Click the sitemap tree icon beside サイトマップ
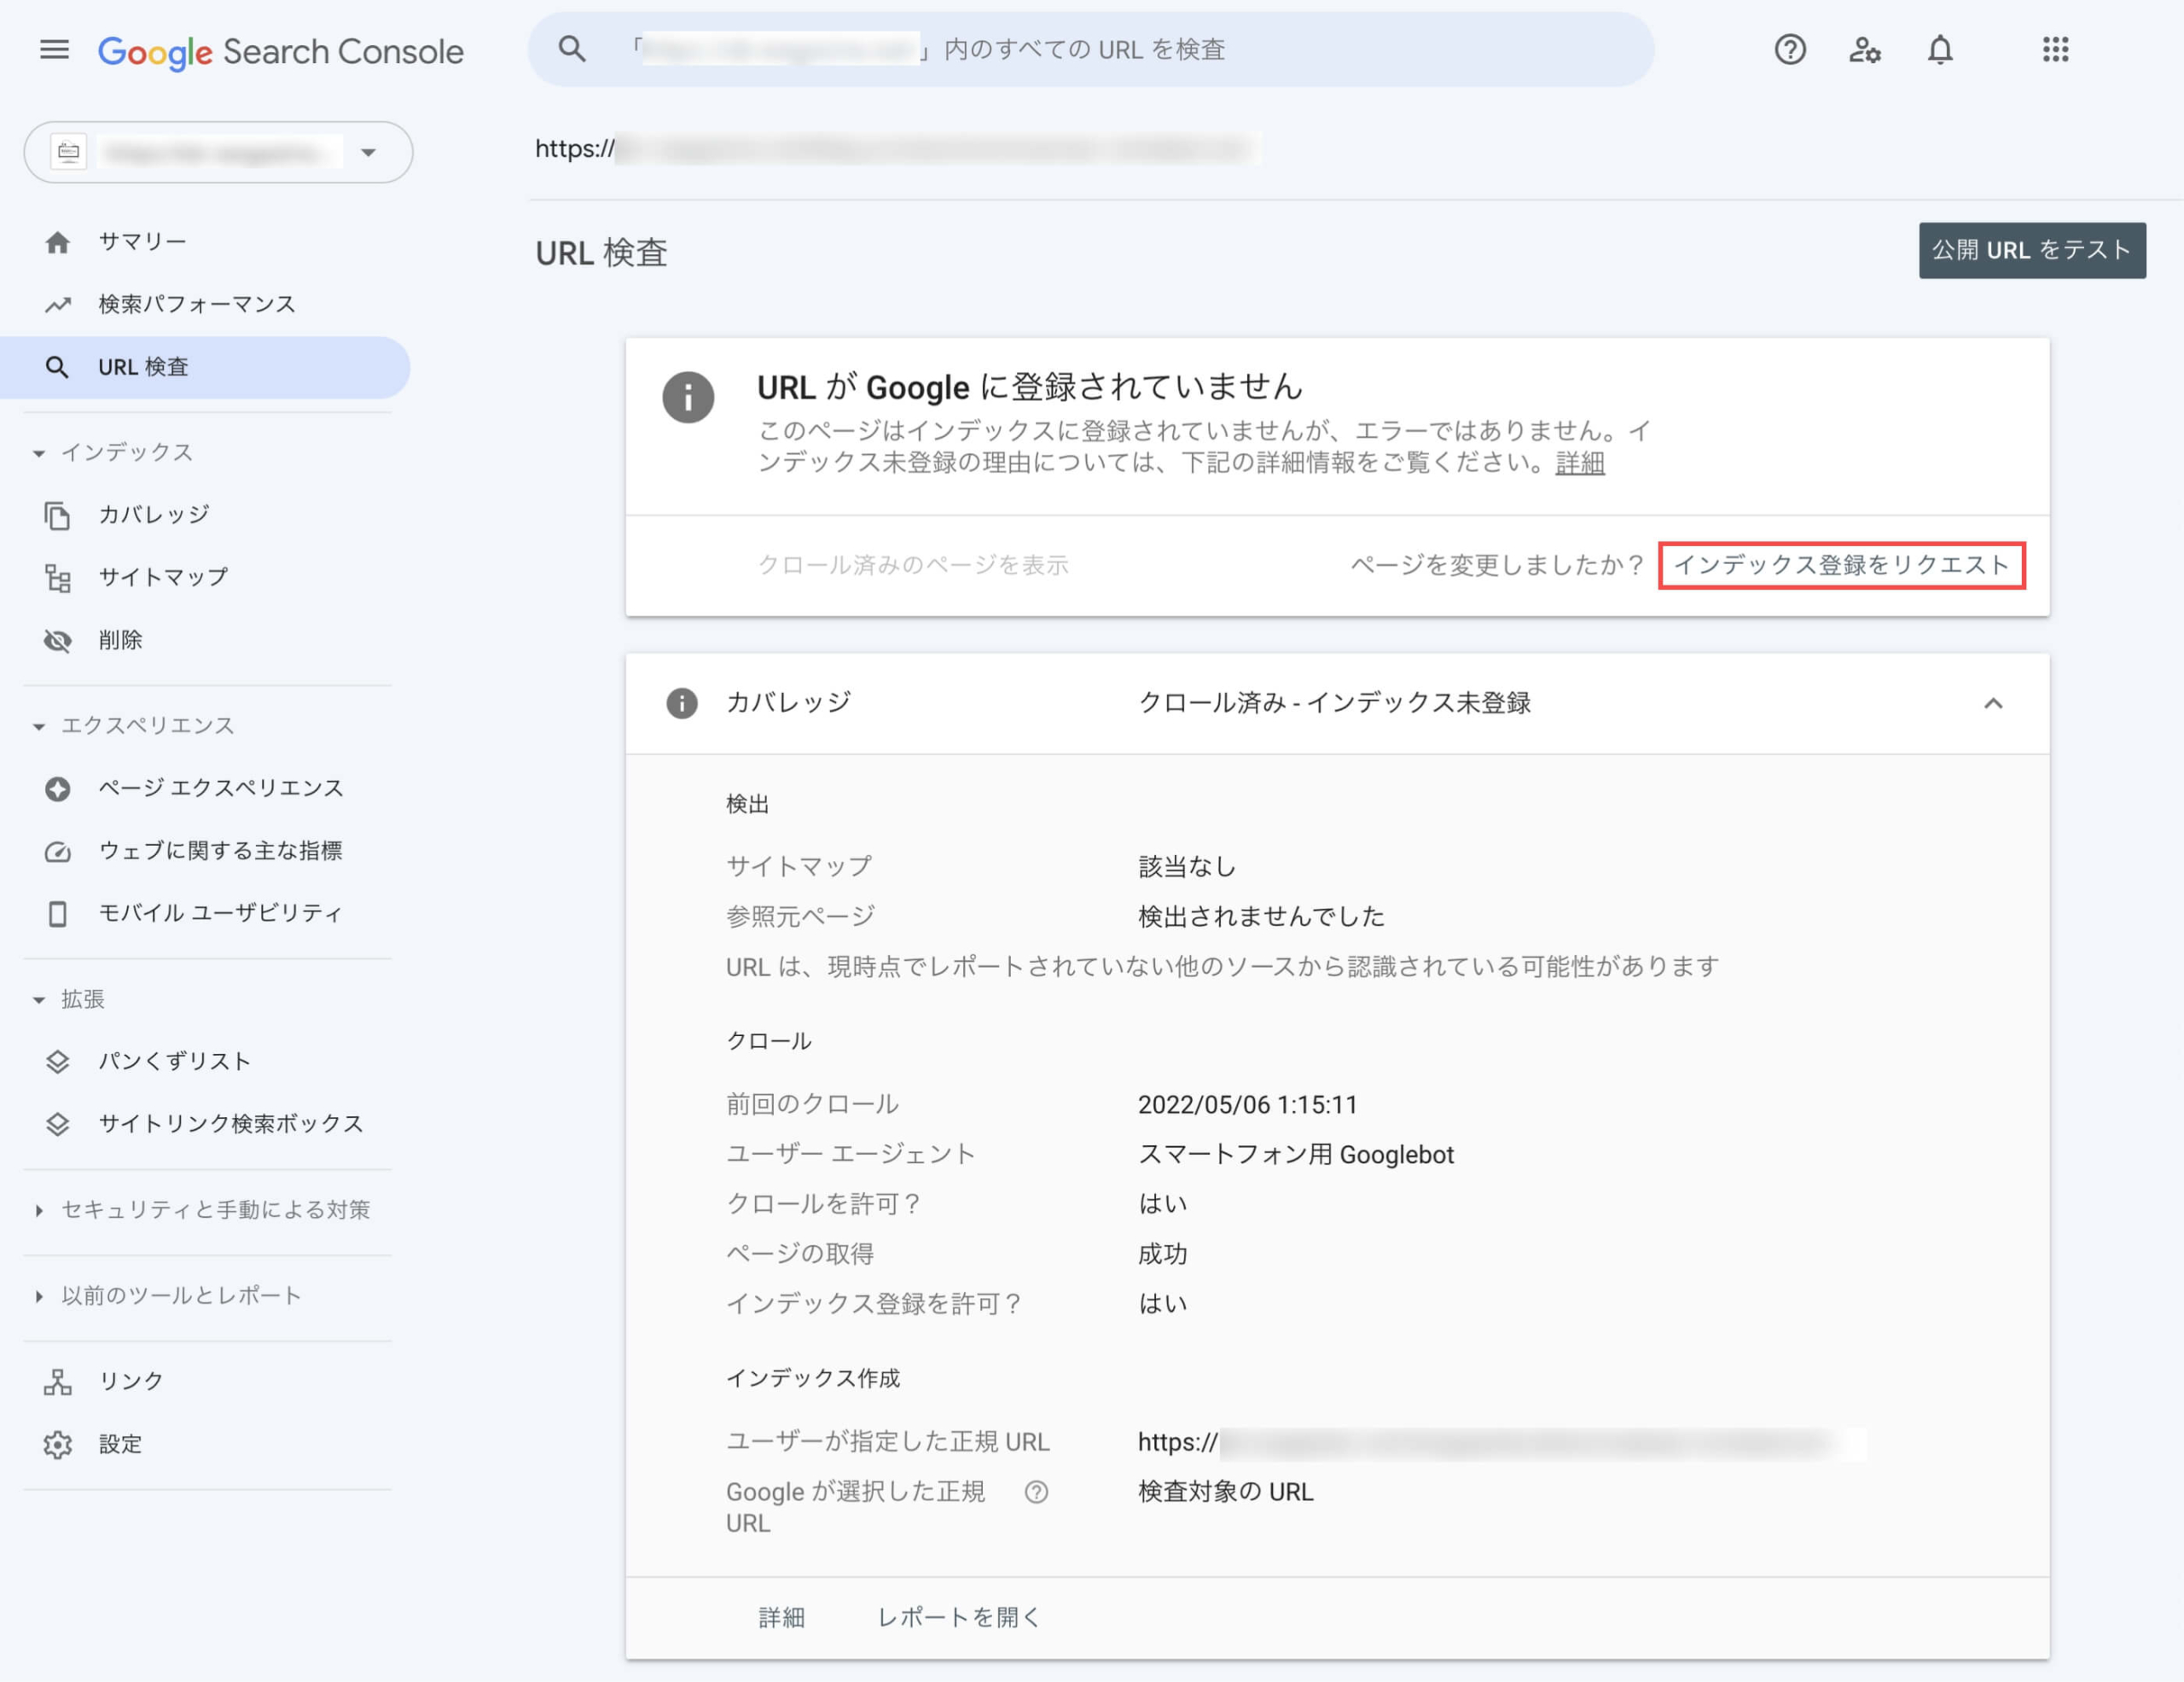This screenshot has height=1682, width=2184. point(57,578)
